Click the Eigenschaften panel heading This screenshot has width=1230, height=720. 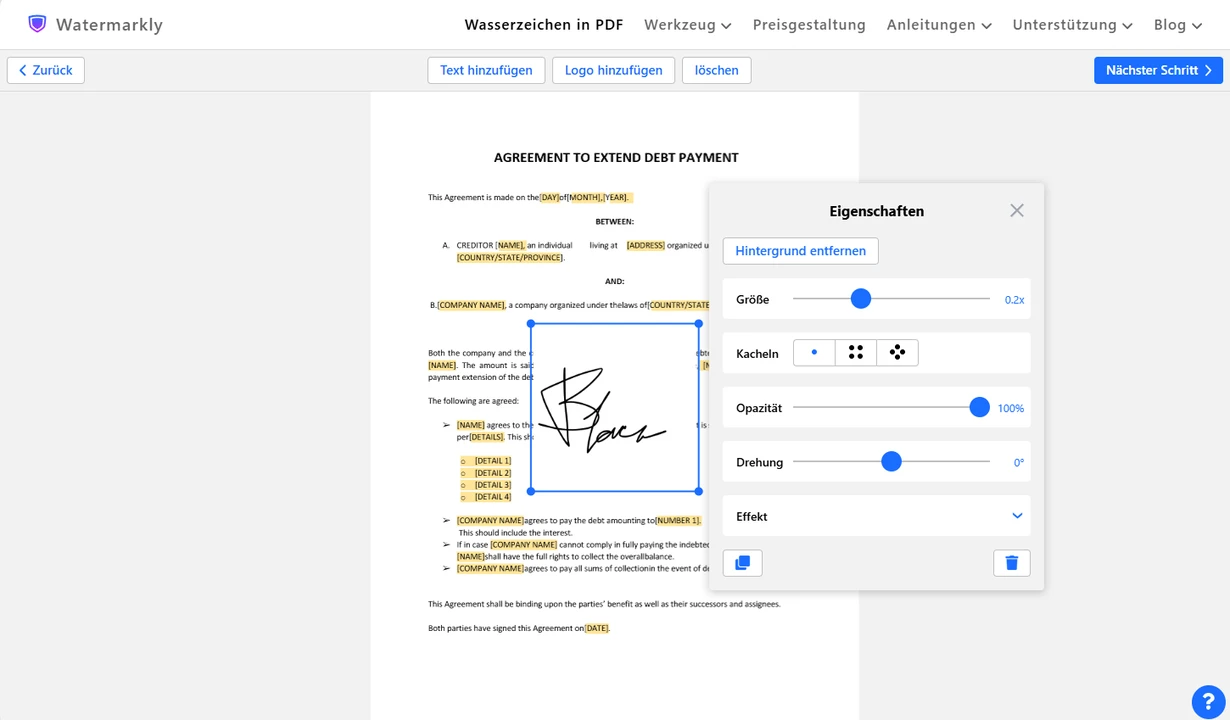click(876, 211)
